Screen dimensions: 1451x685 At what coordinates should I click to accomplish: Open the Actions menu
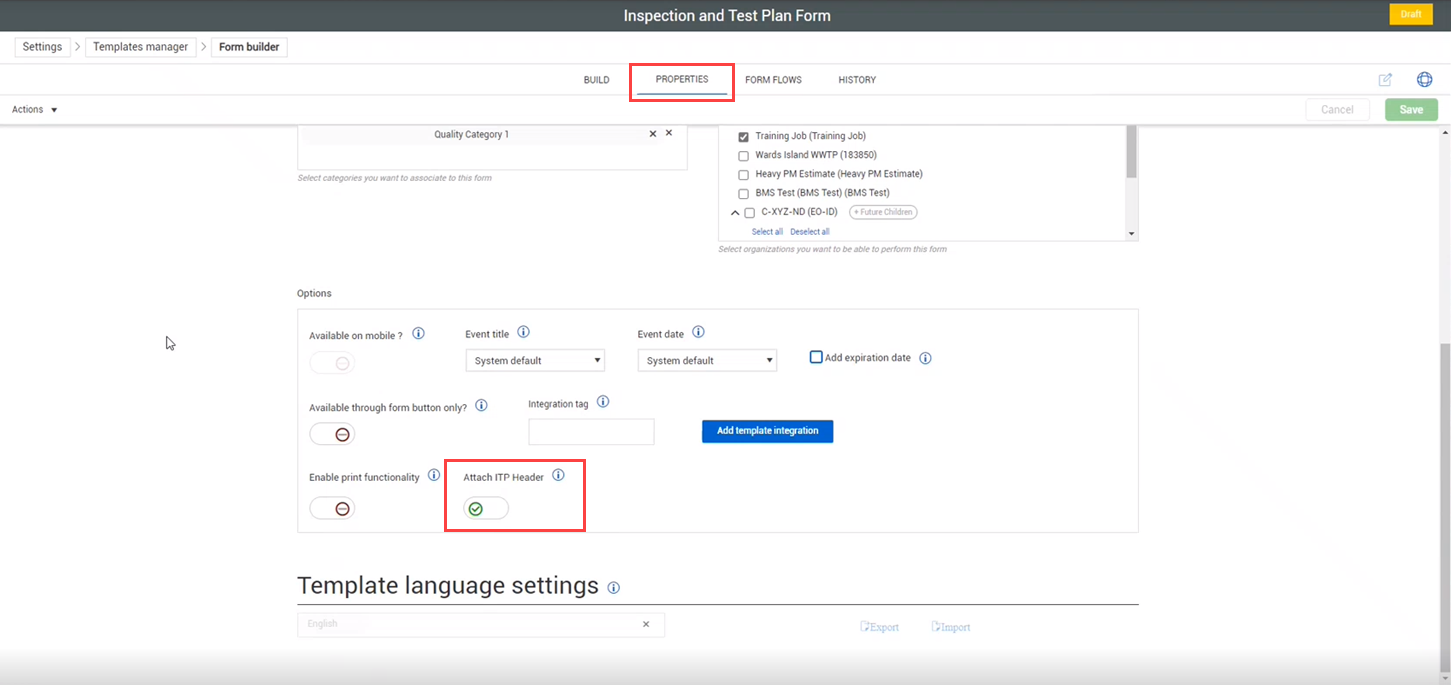[28, 109]
